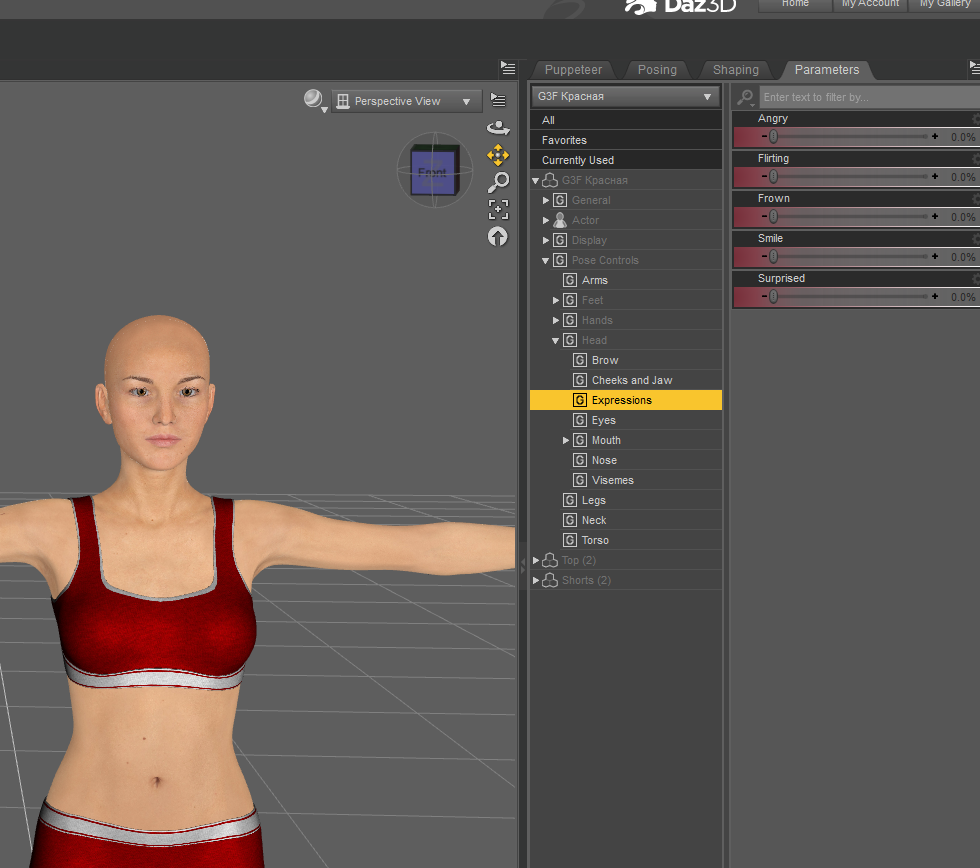Click the blue view cube Front face
The image size is (980, 868).
432,172
